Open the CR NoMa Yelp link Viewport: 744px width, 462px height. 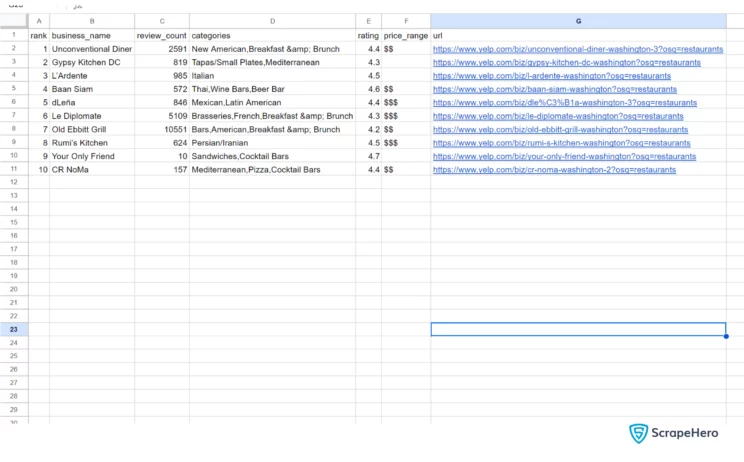tap(554, 169)
